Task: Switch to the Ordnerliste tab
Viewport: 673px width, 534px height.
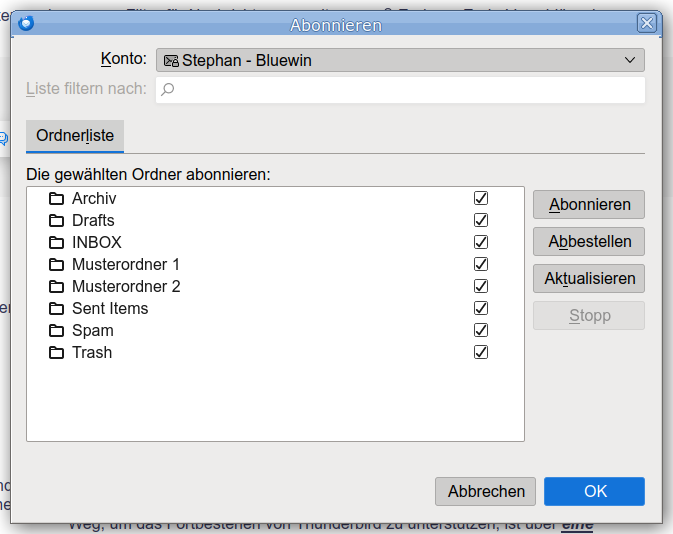Action: pos(75,135)
